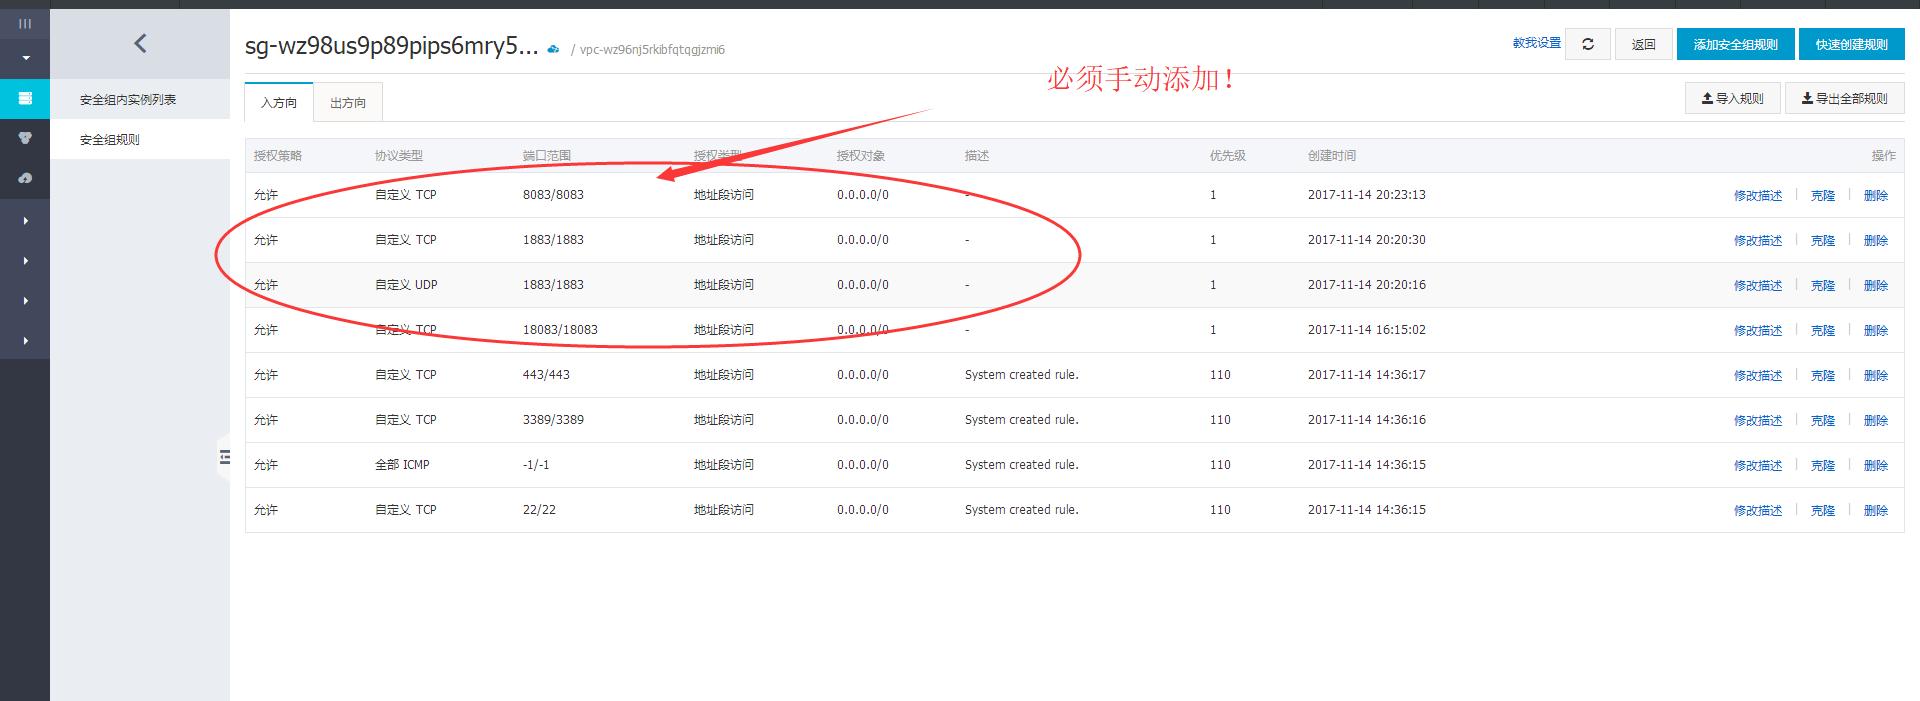Viewport: 1920px width, 701px height.
Task: Click 添加安全组规则 button
Action: coord(1735,44)
